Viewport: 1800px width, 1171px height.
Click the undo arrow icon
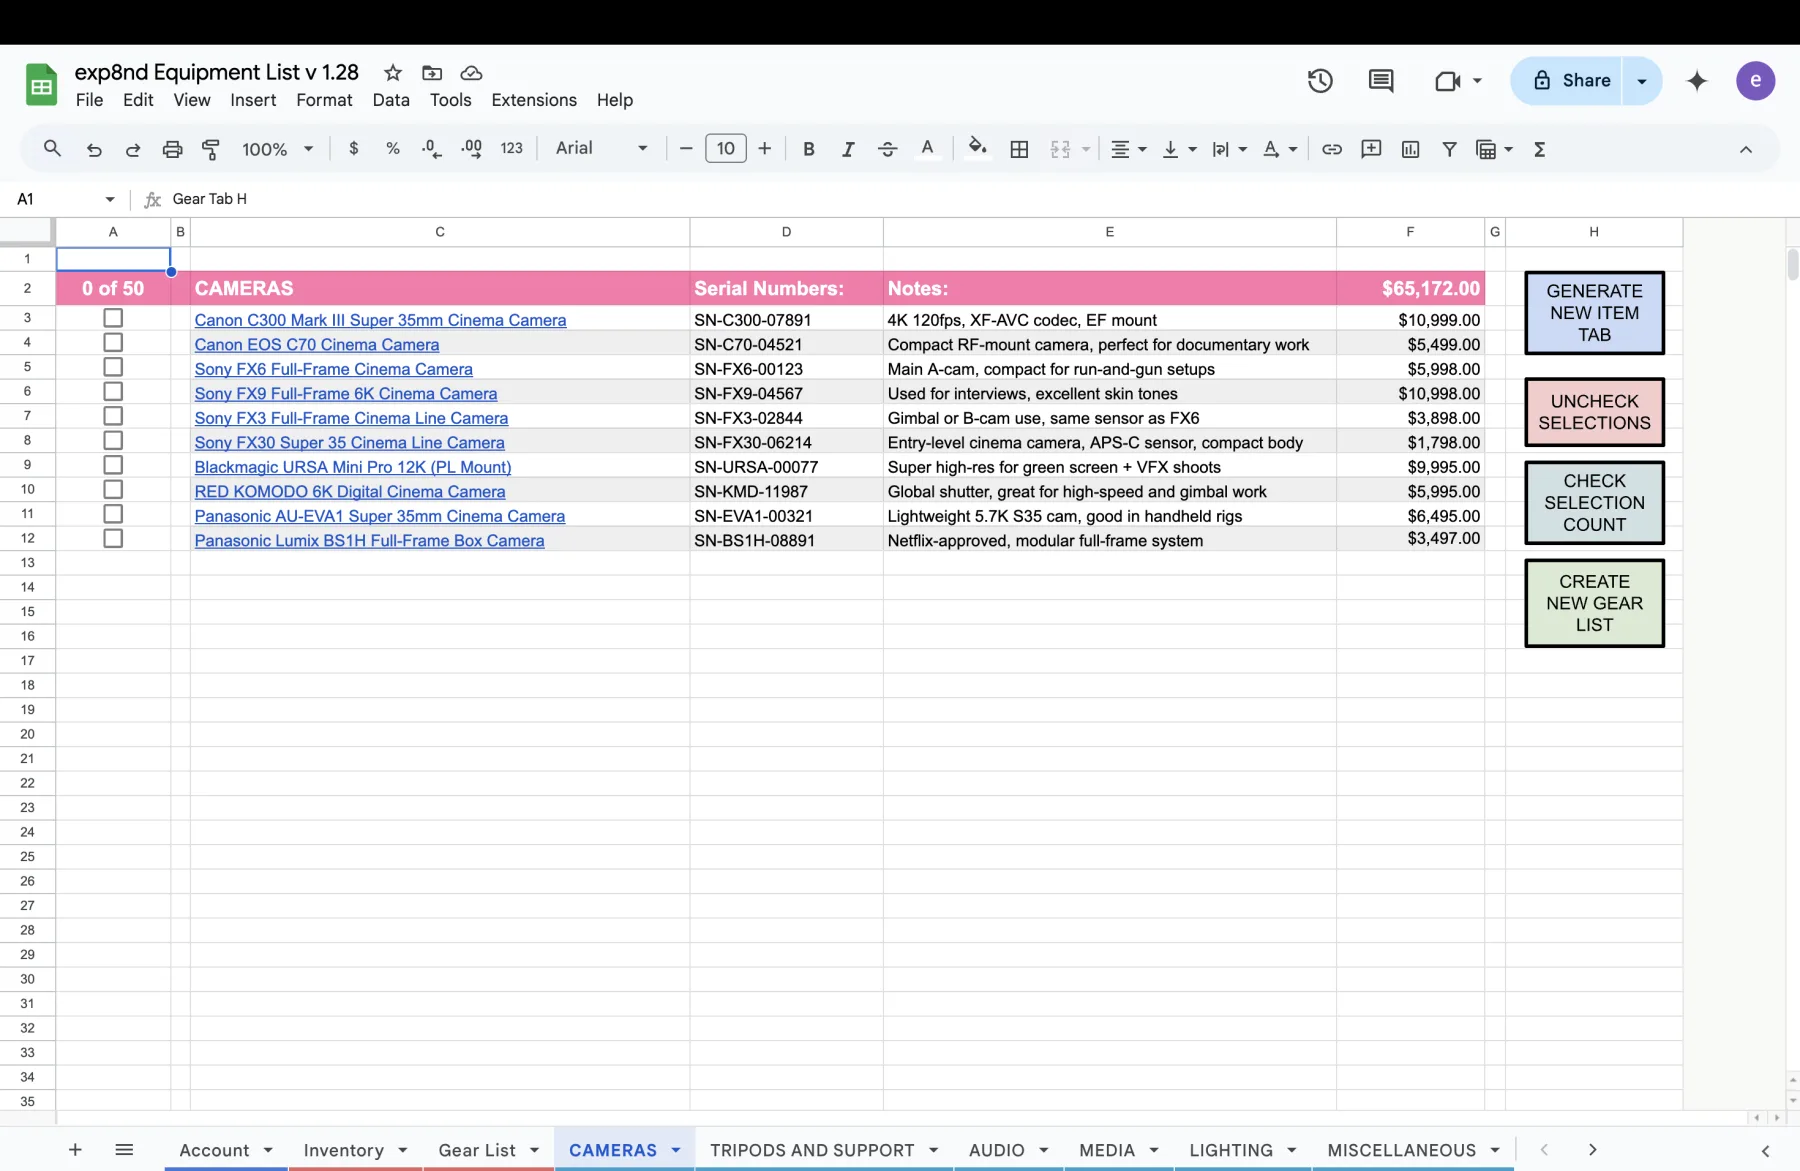[x=94, y=149]
